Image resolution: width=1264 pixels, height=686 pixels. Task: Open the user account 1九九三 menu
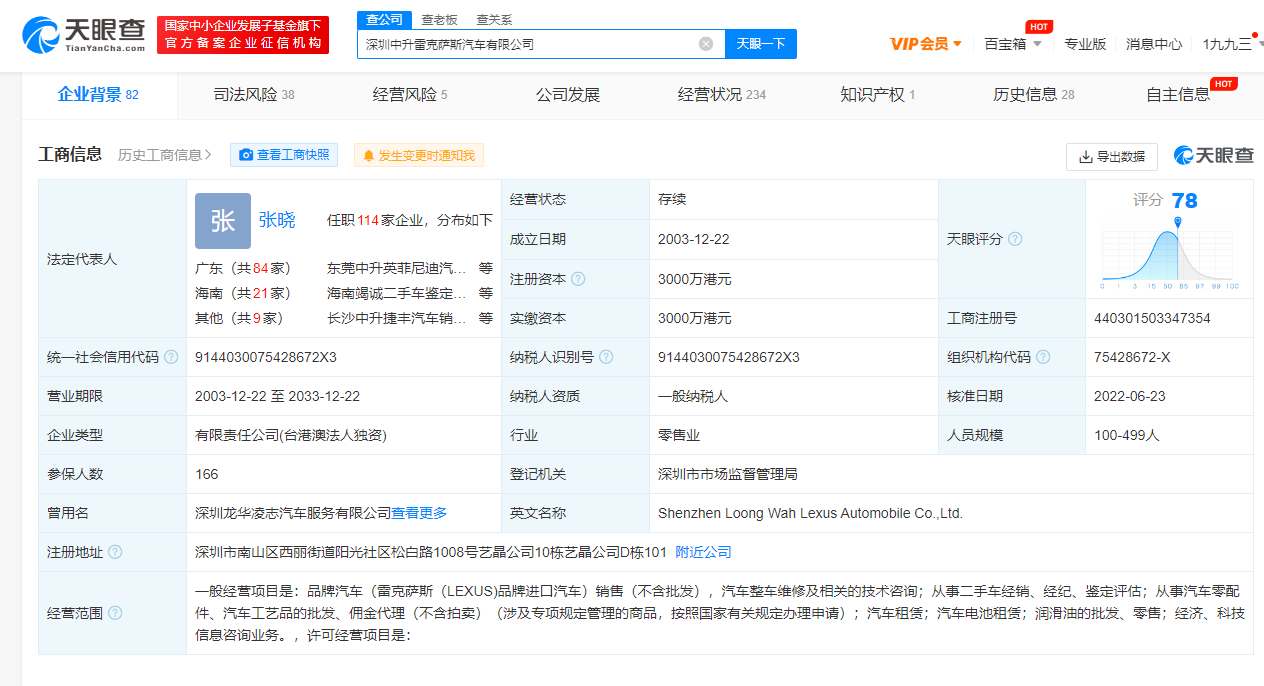[x=1232, y=44]
